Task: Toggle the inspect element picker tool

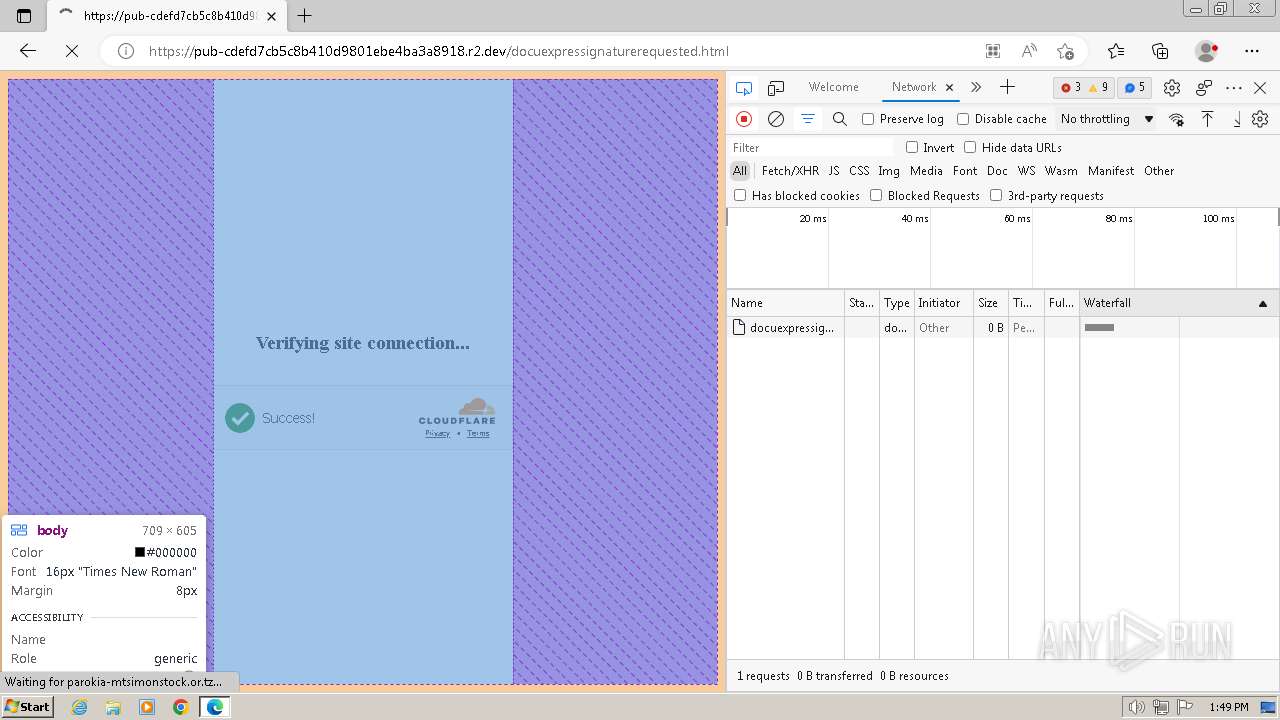Action: [743, 88]
